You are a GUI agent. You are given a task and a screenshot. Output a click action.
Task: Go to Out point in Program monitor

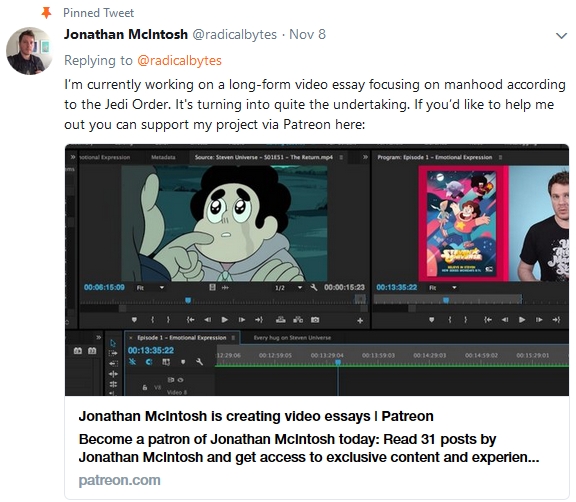(x=556, y=320)
